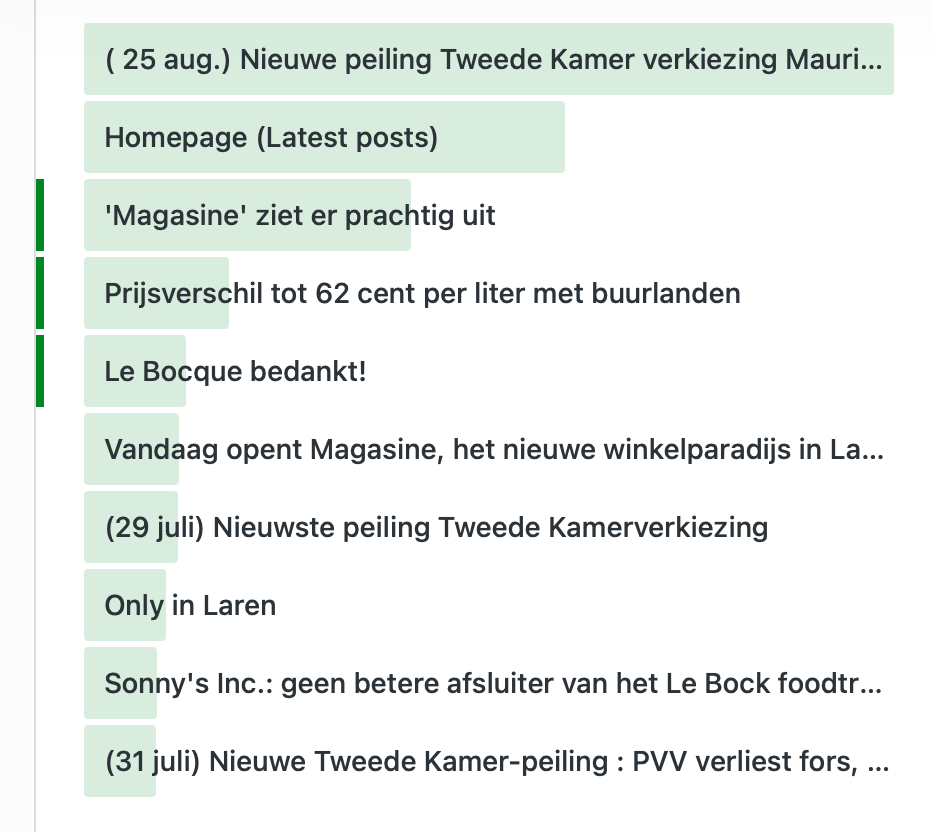Screen dimensions: 932x832
Task: Click ellipsis ending Vandaag opent Magasine title
Action: (x=872, y=451)
